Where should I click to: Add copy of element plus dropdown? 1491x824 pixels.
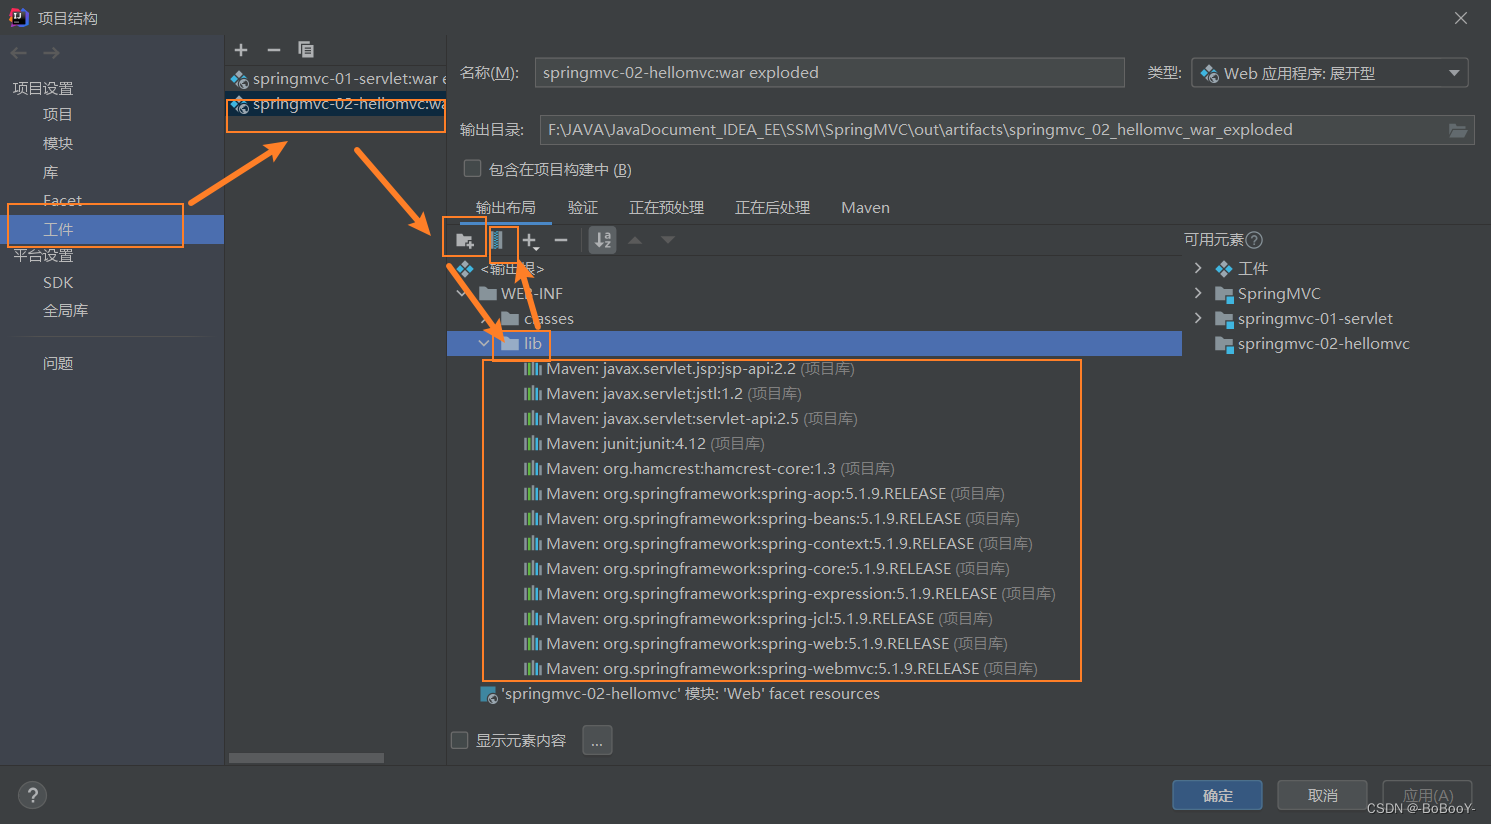click(530, 240)
